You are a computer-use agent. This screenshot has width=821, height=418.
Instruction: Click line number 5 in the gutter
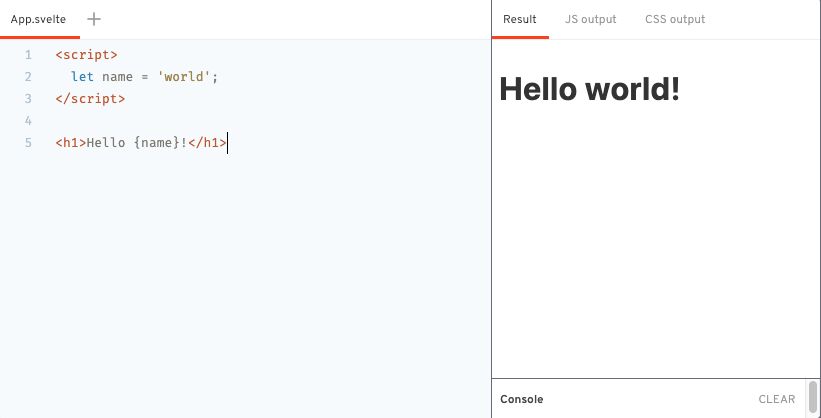pos(28,143)
